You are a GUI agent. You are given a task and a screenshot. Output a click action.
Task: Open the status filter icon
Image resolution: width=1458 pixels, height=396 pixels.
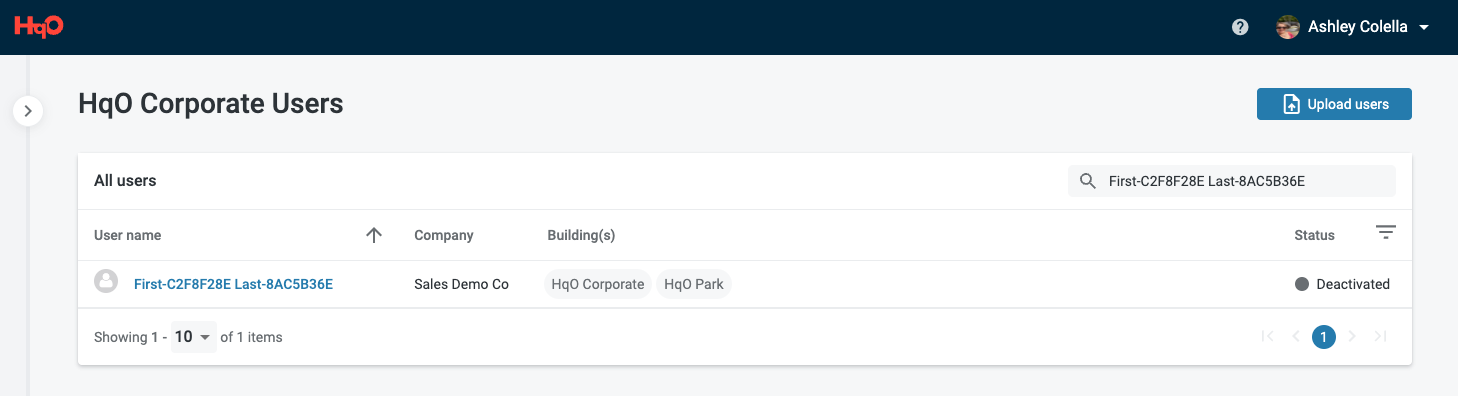click(x=1385, y=233)
